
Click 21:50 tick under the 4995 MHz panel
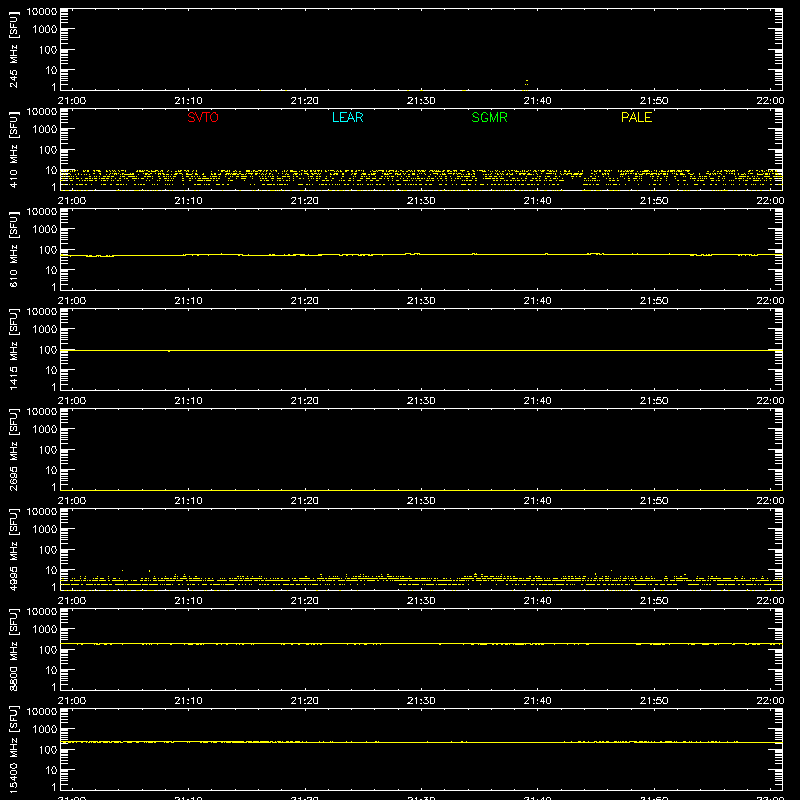654,601
